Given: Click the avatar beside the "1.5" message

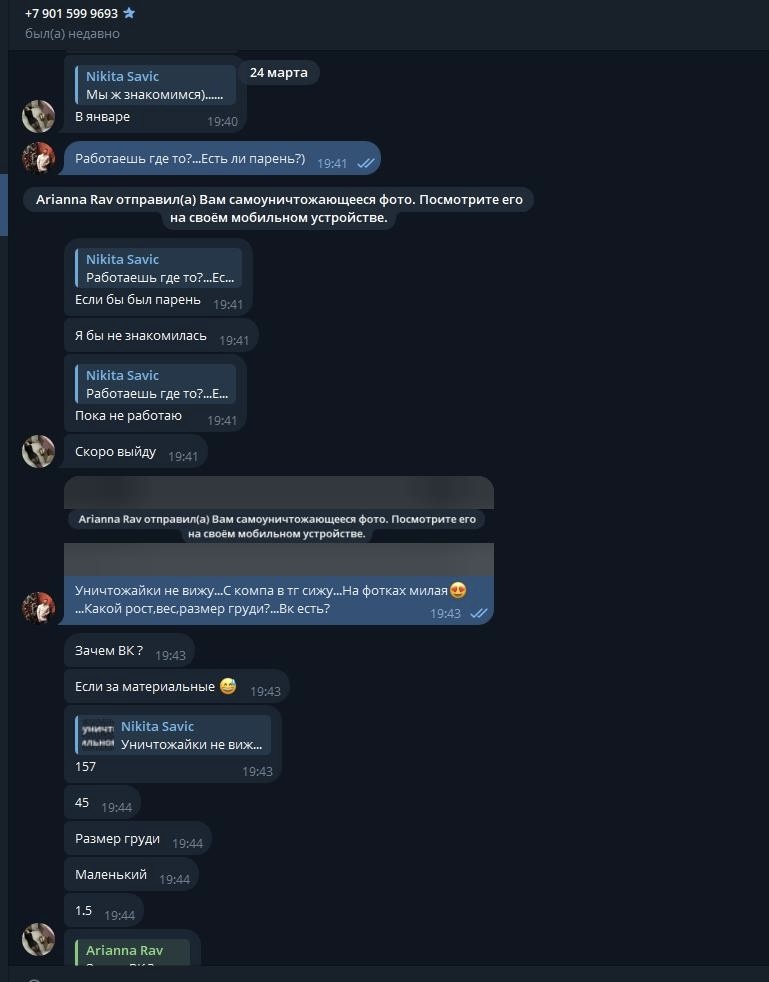Looking at the screenshot, I should coord(39,939).
